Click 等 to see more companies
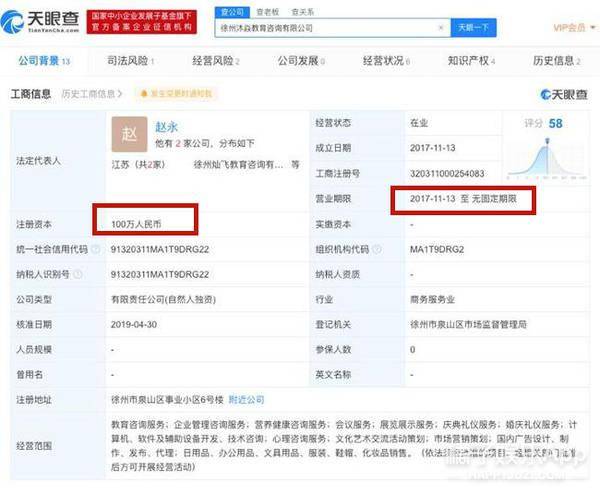 point(295,165)
